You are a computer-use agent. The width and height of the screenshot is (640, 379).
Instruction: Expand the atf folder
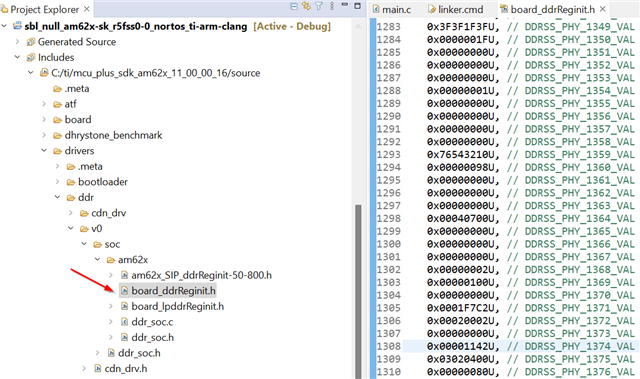pos(44,104)
